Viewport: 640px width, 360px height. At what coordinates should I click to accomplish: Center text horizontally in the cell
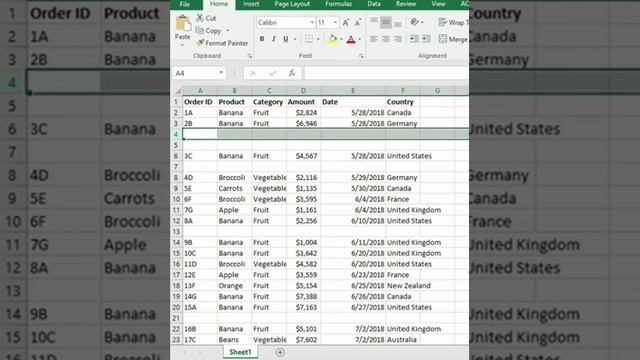pyautogui.click(x=386, y=39)
